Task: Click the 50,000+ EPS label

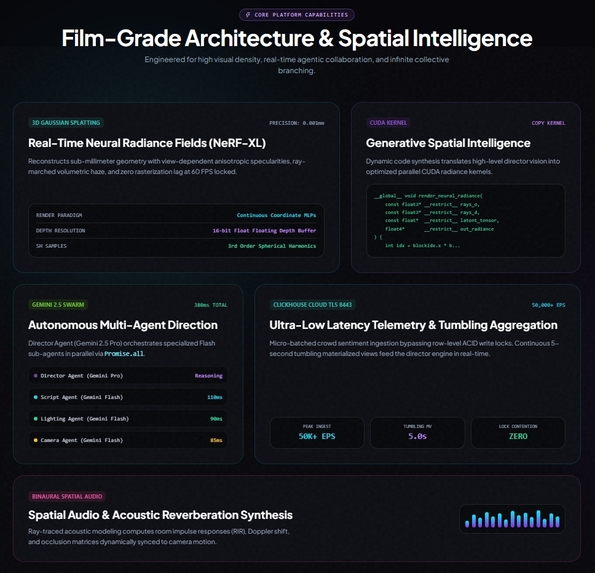Action: click(x=548, y=305)
